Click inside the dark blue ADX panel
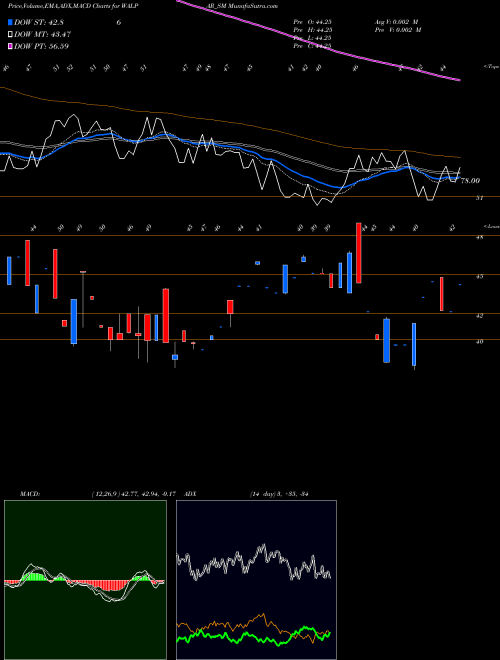 tap(256, 580)
